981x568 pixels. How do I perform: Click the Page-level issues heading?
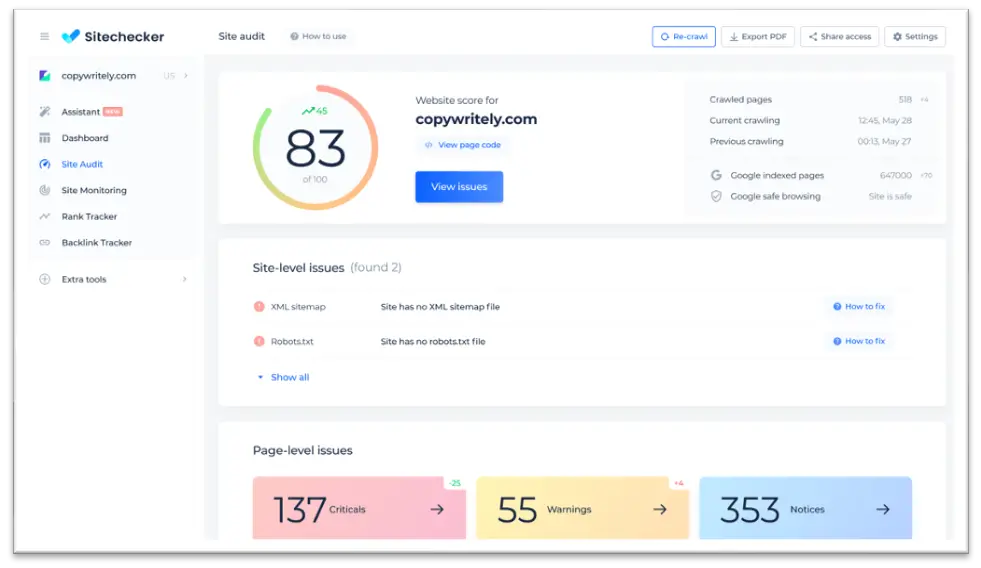click(303, 450)
